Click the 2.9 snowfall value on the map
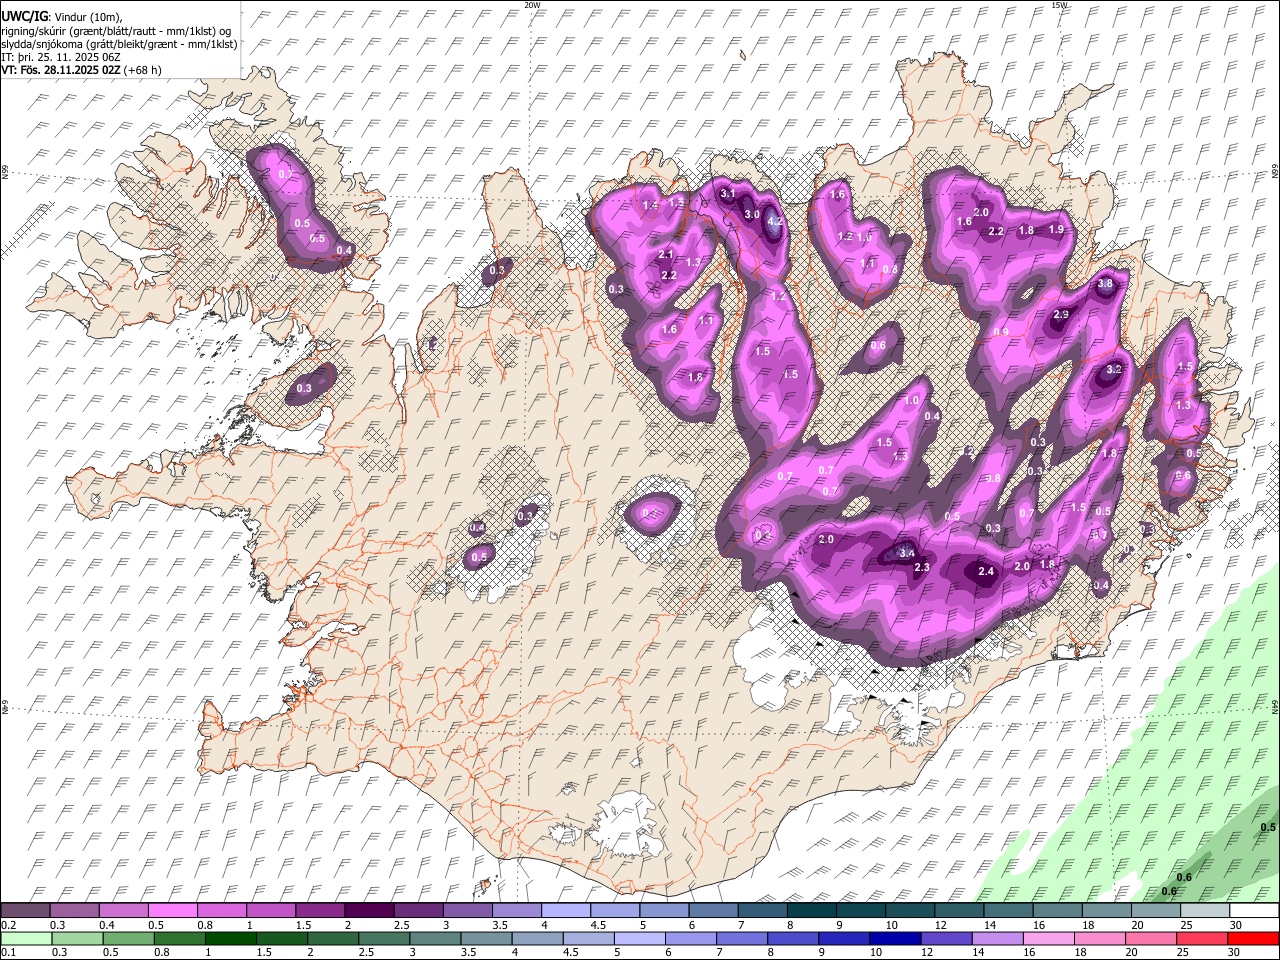 click(1061, 315)
